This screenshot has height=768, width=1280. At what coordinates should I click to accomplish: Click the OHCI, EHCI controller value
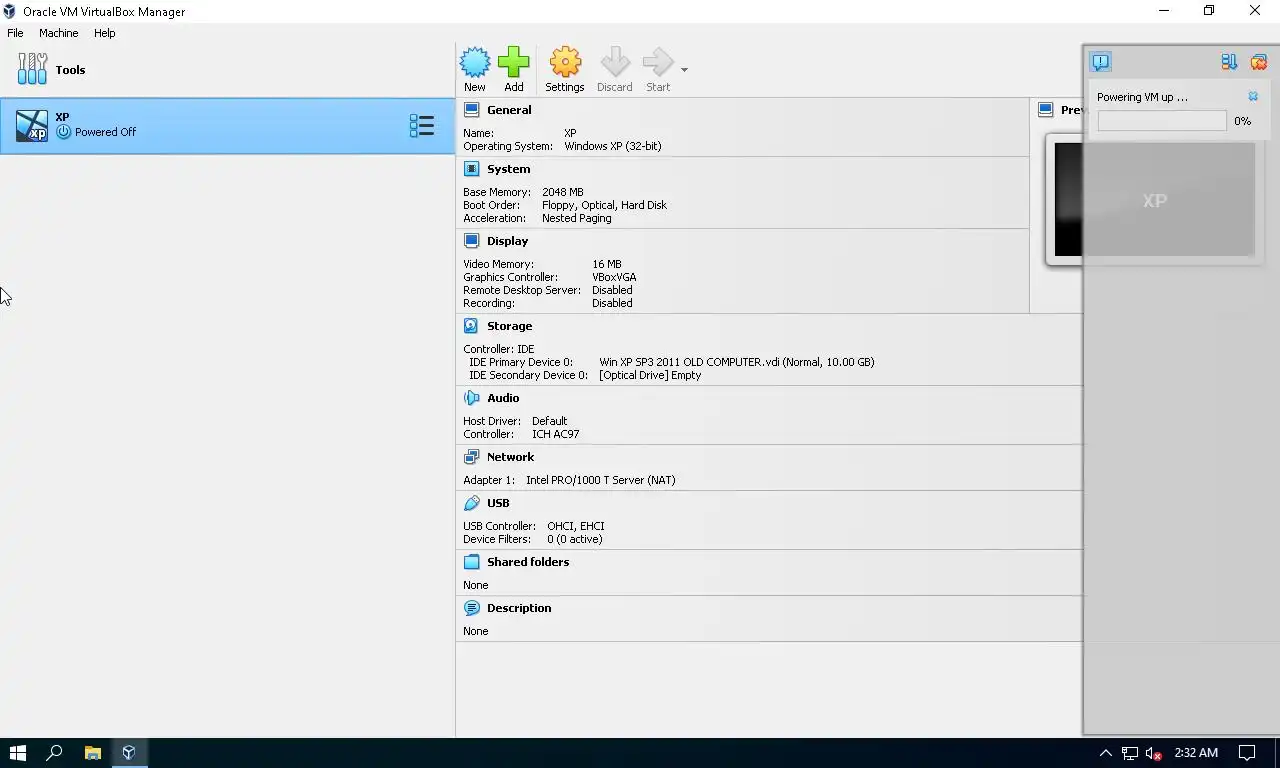pyautogui.click(x=576, y=526)
